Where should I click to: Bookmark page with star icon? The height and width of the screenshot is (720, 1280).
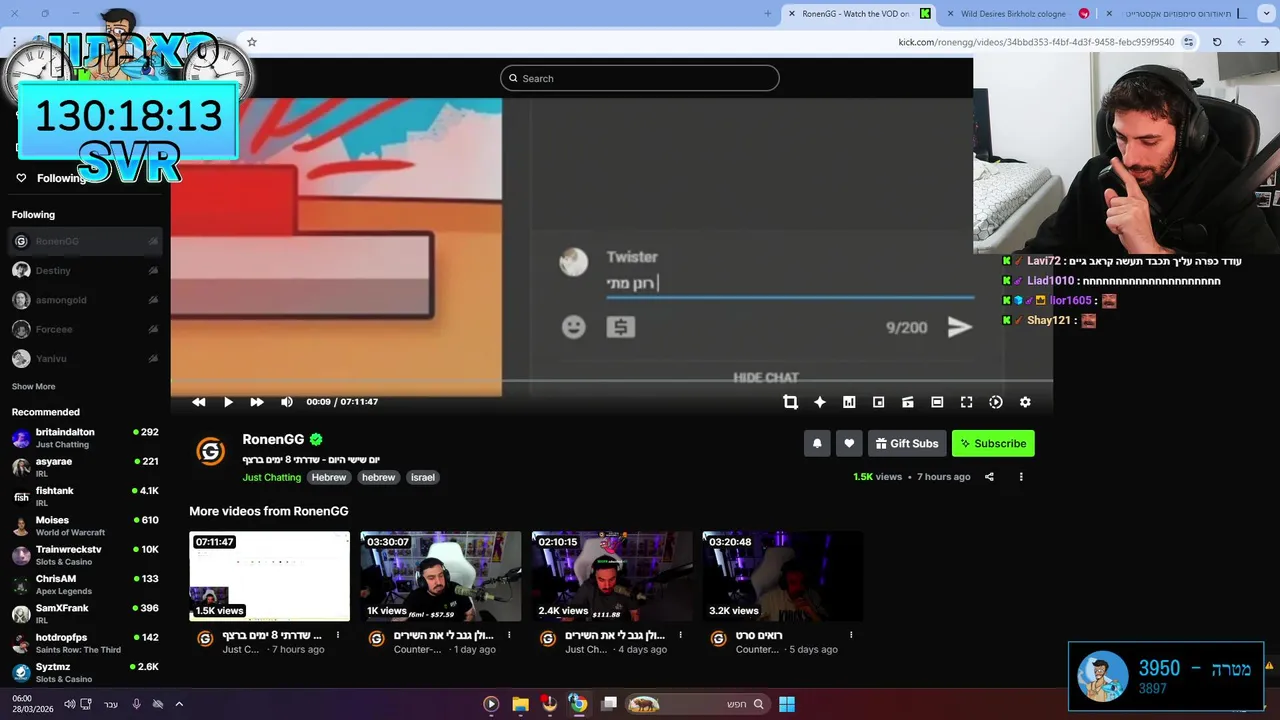coord(252,42)
